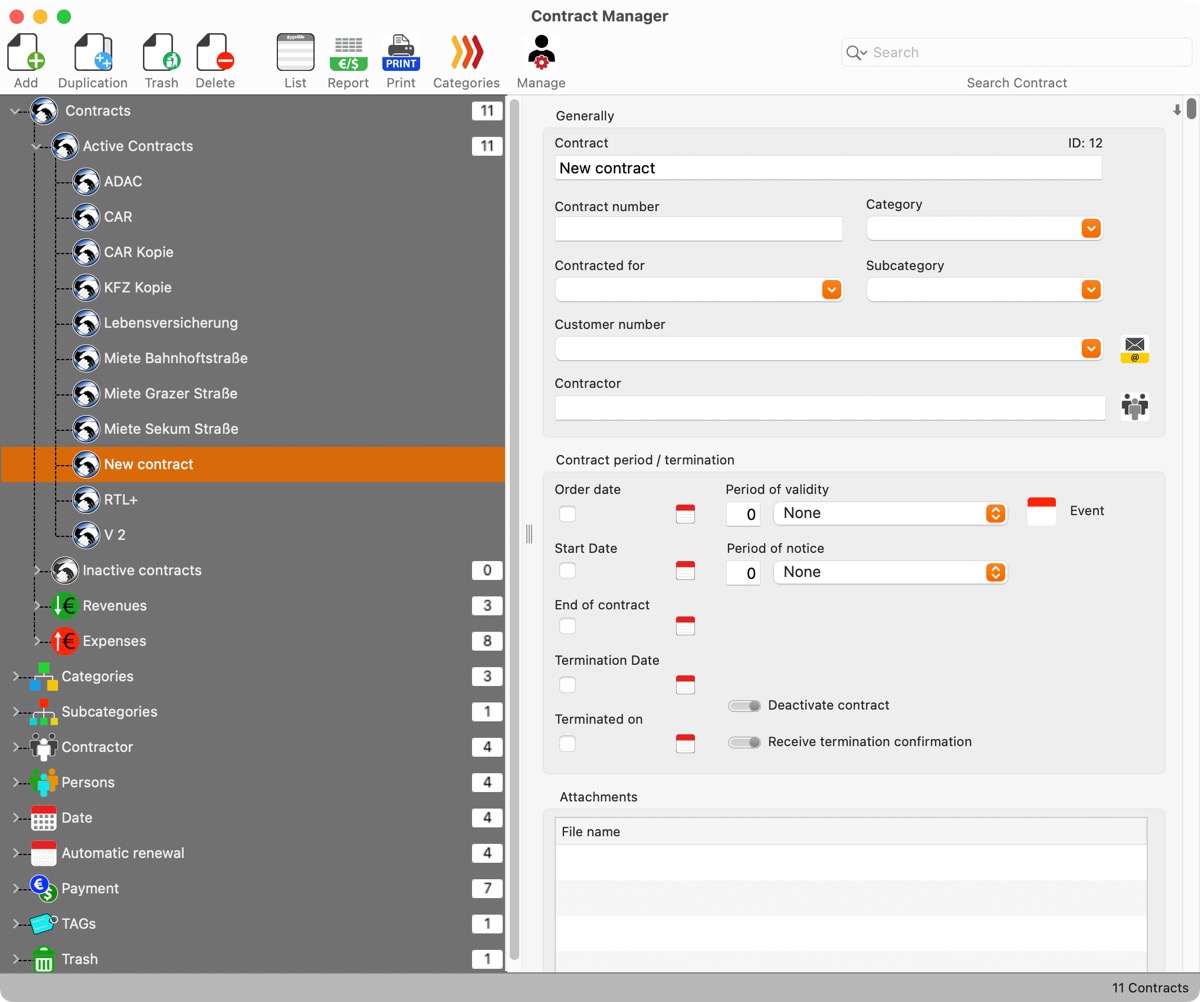Click the Contract number input field
1200x1002 pixels.
(698, 229)
